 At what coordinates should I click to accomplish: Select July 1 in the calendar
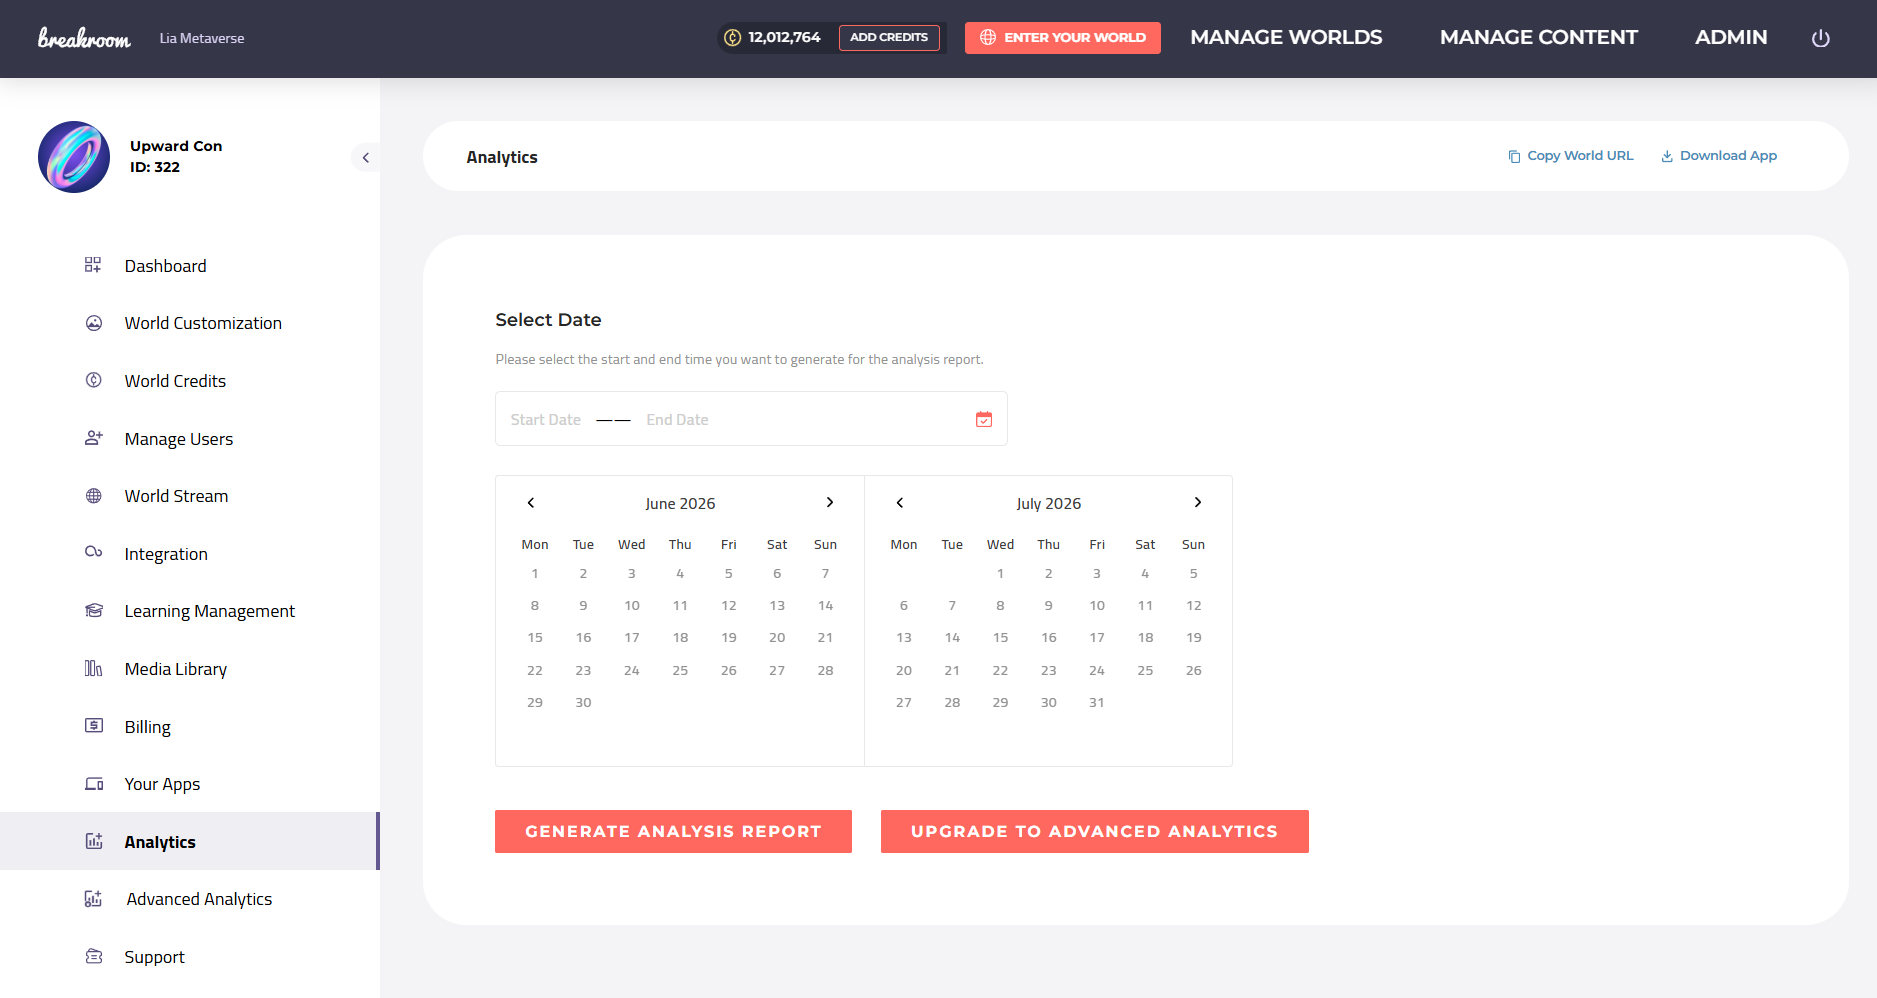(x=1000, y=574)
